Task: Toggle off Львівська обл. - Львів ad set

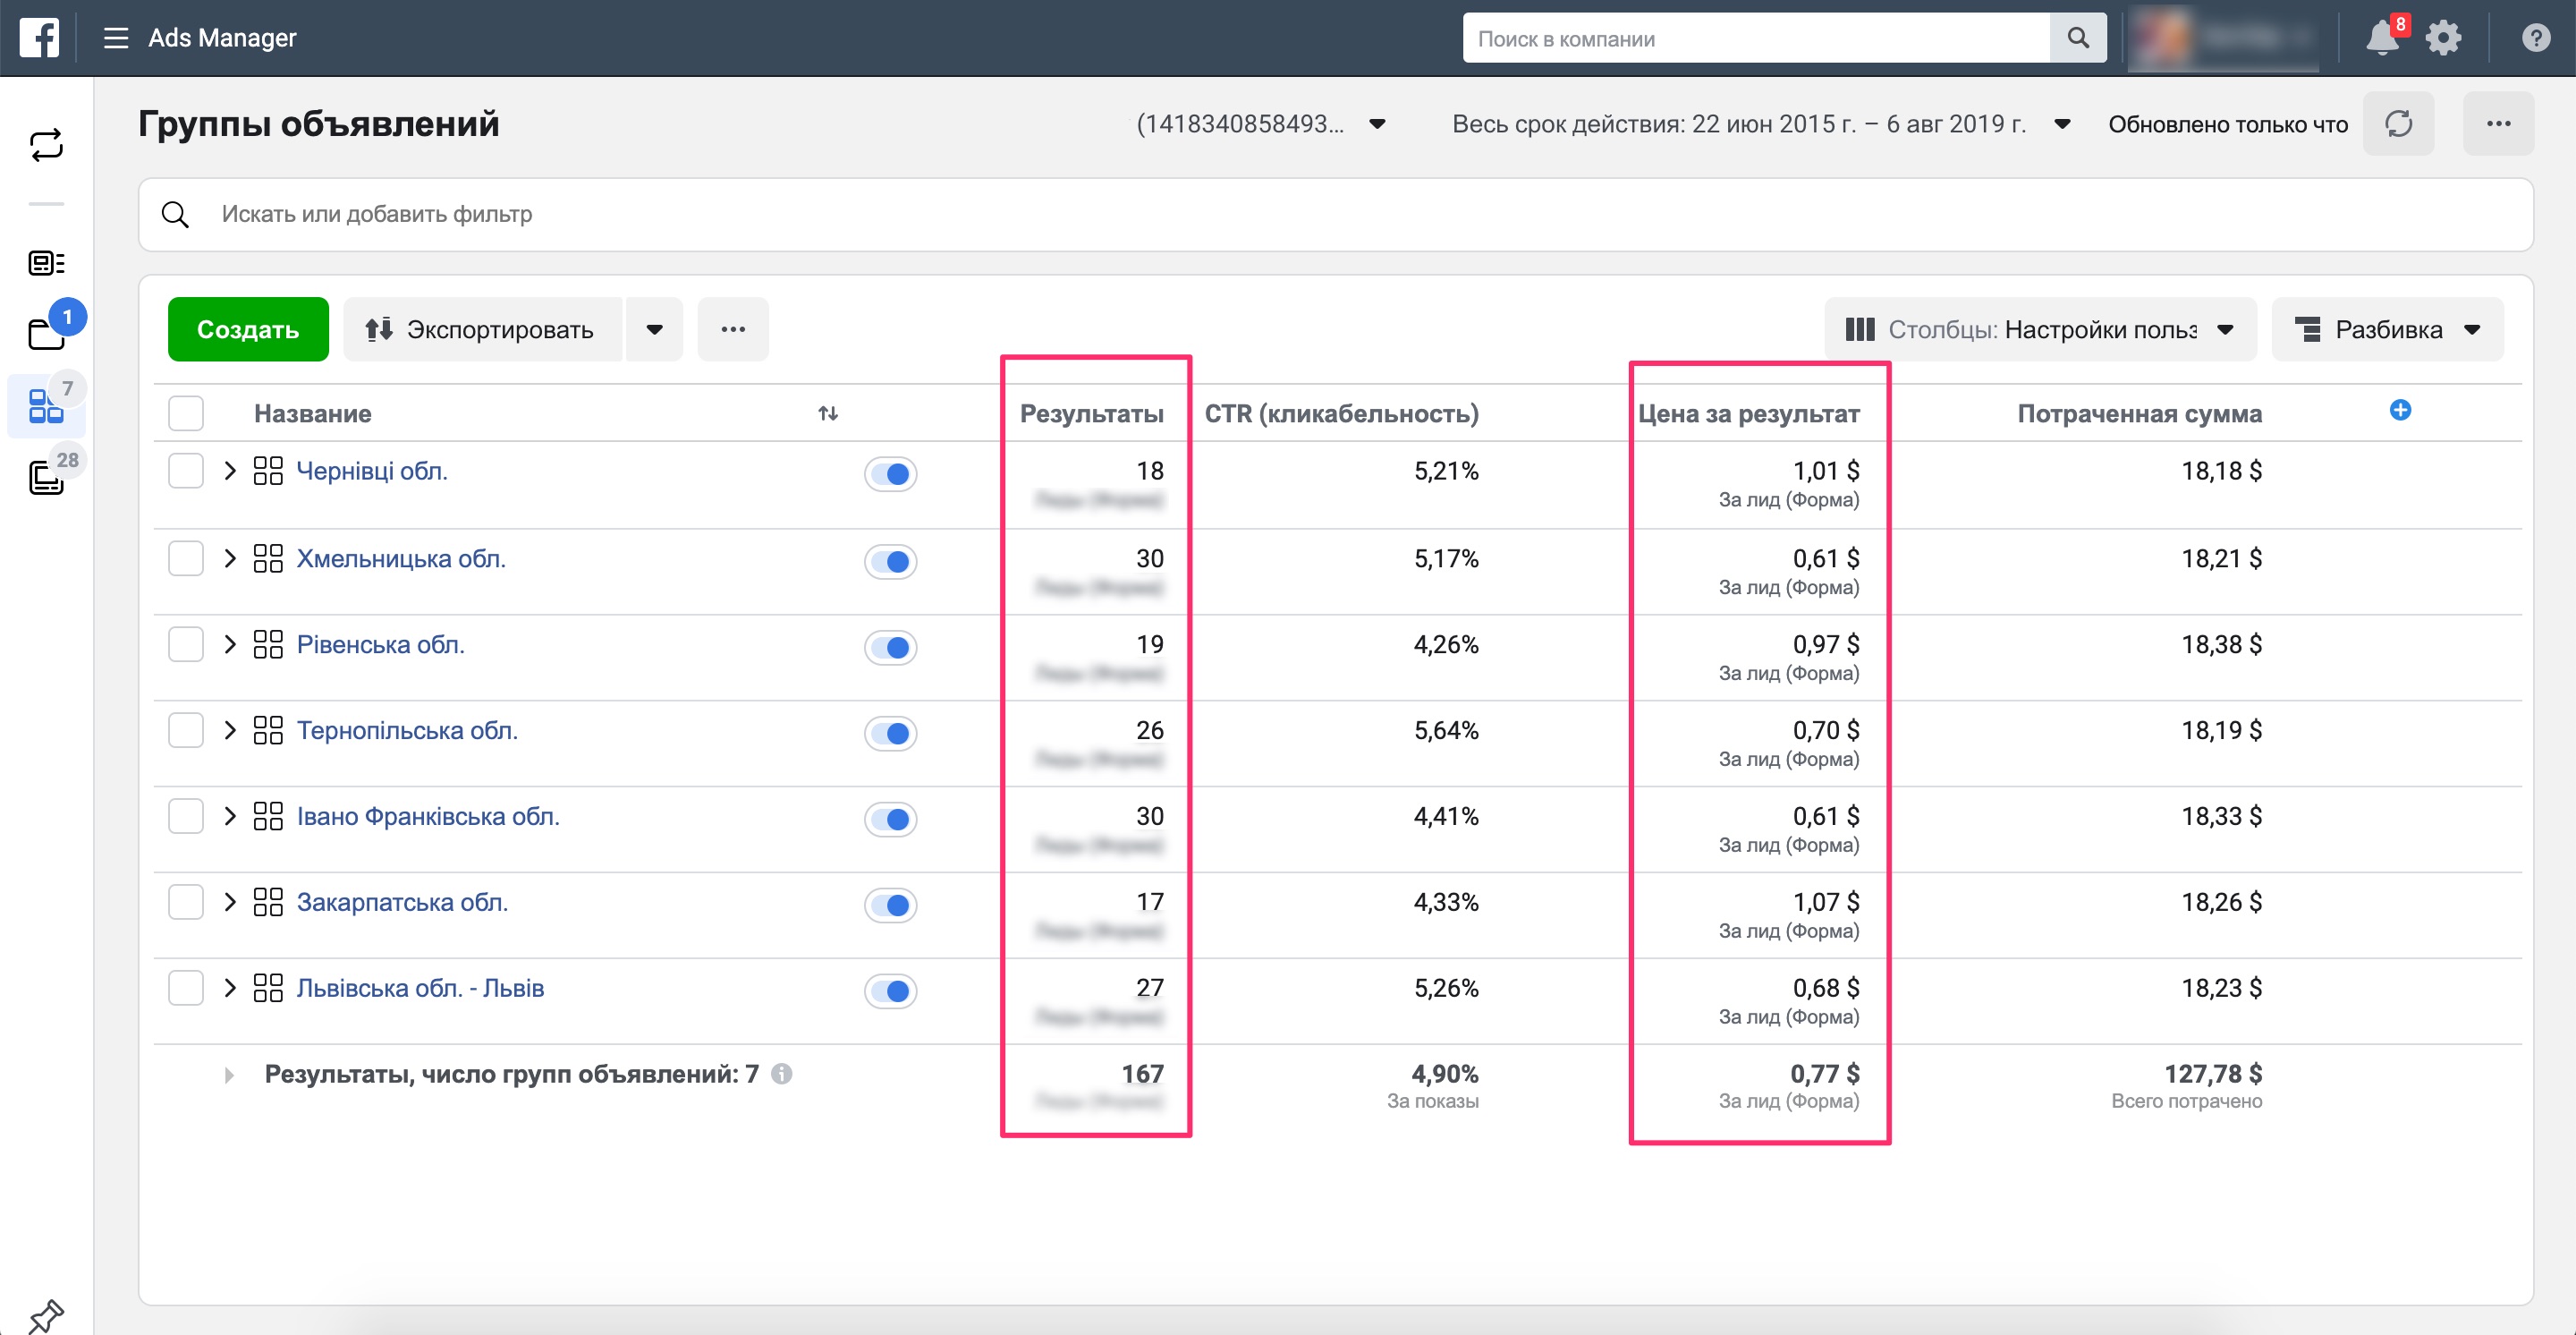Action: tap(890, 992)
